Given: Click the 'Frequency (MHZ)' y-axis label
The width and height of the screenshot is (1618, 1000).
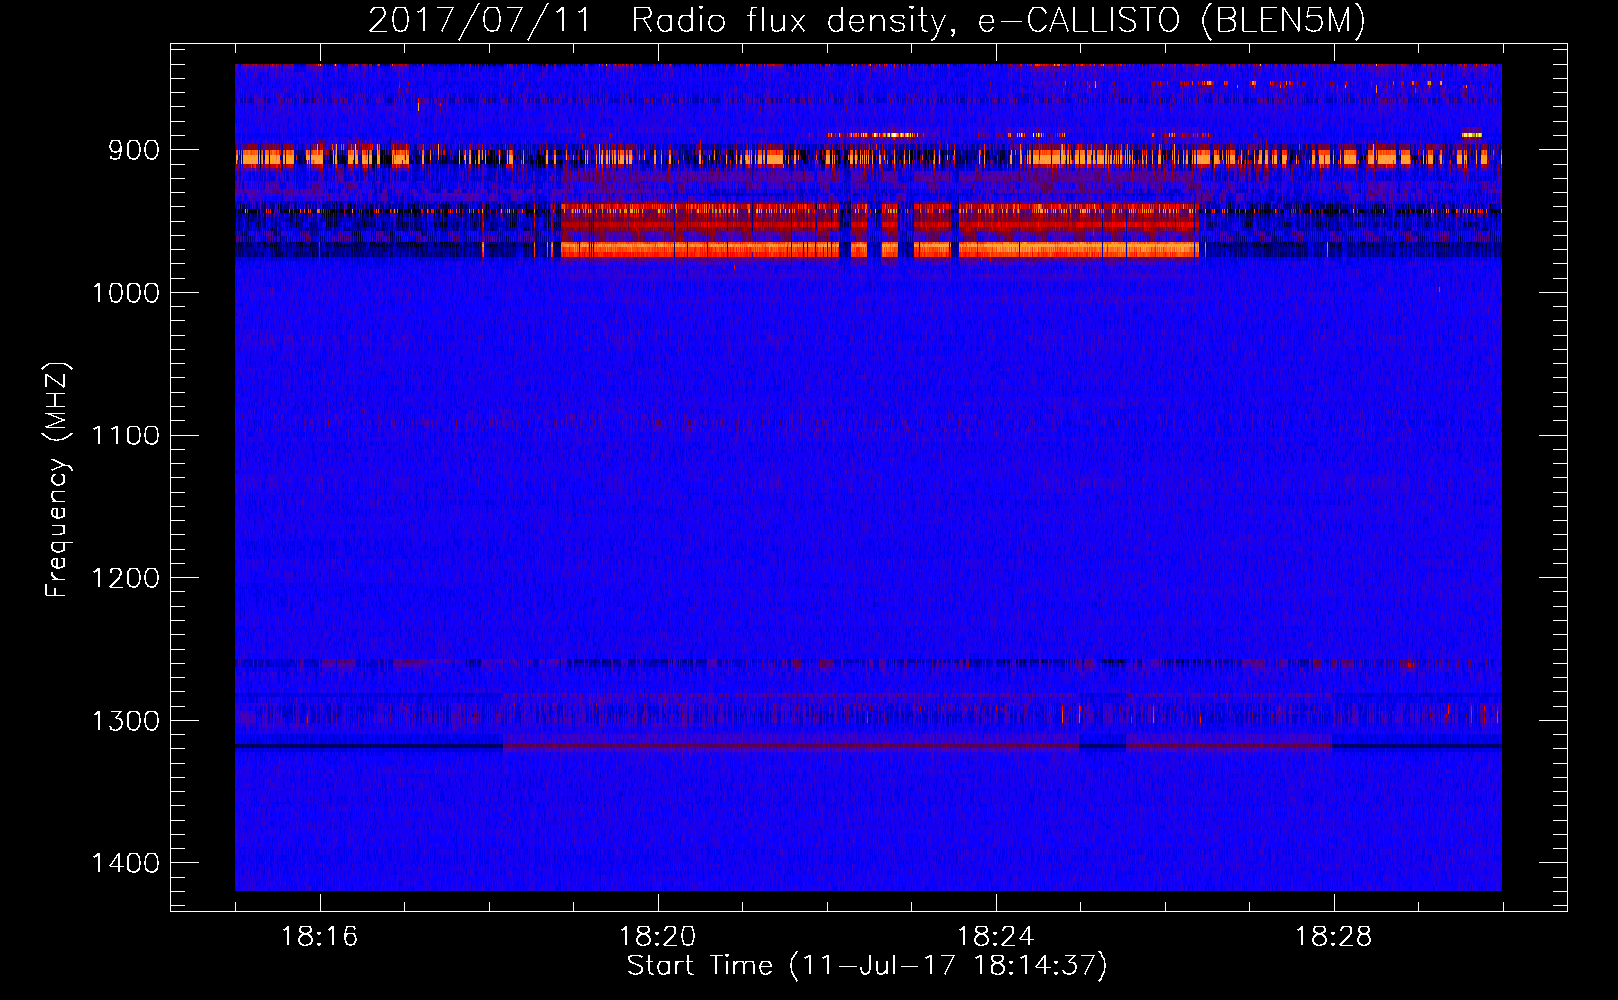Looking at the screenshot, I should tap(58, 480).
